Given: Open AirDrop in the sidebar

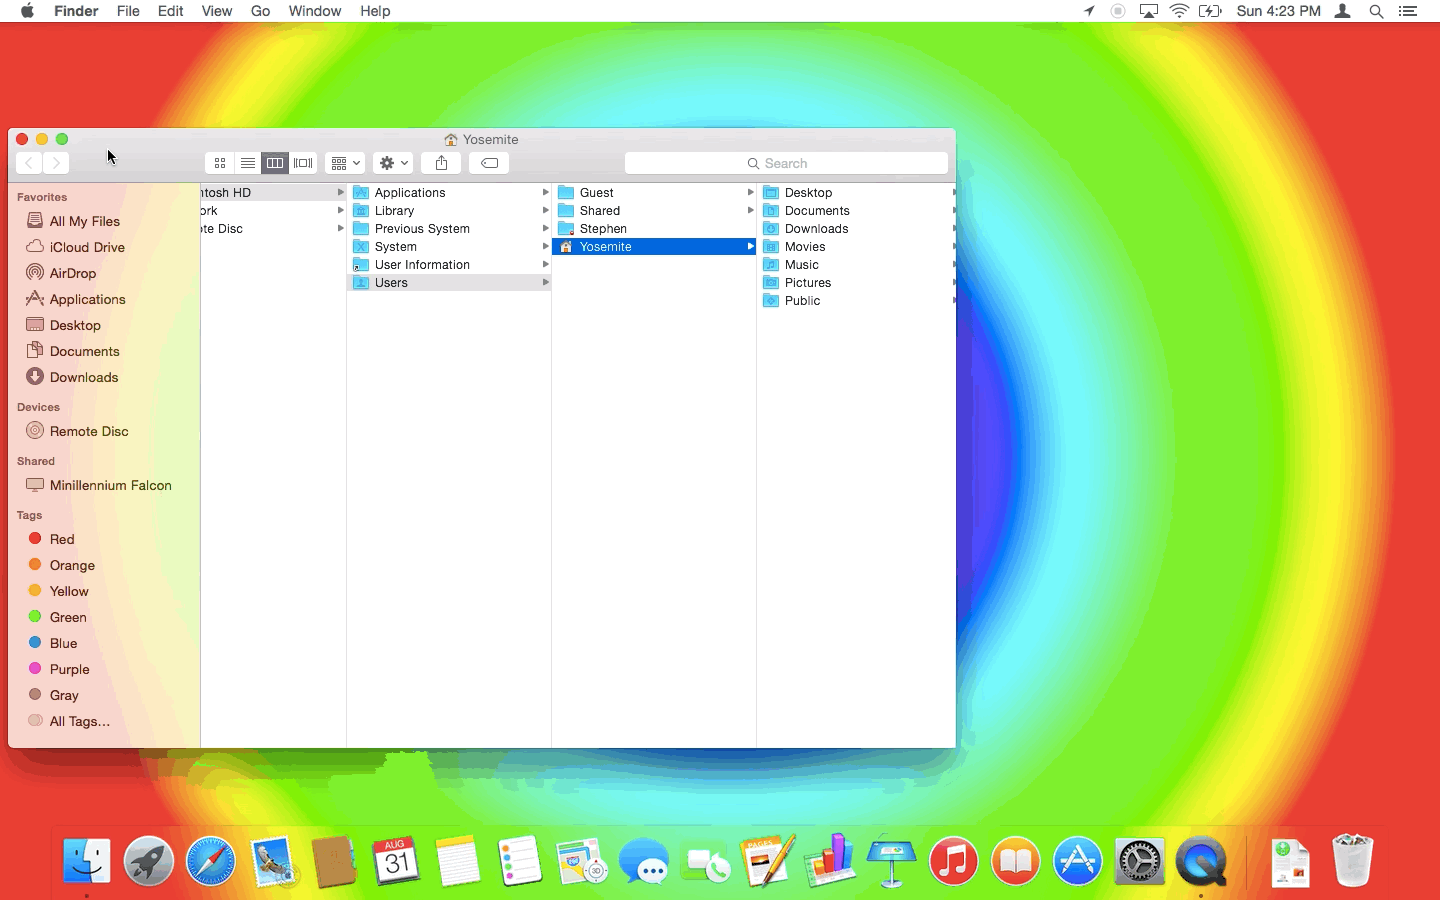Looking at the screenshot, I should (x=72, y=273).
